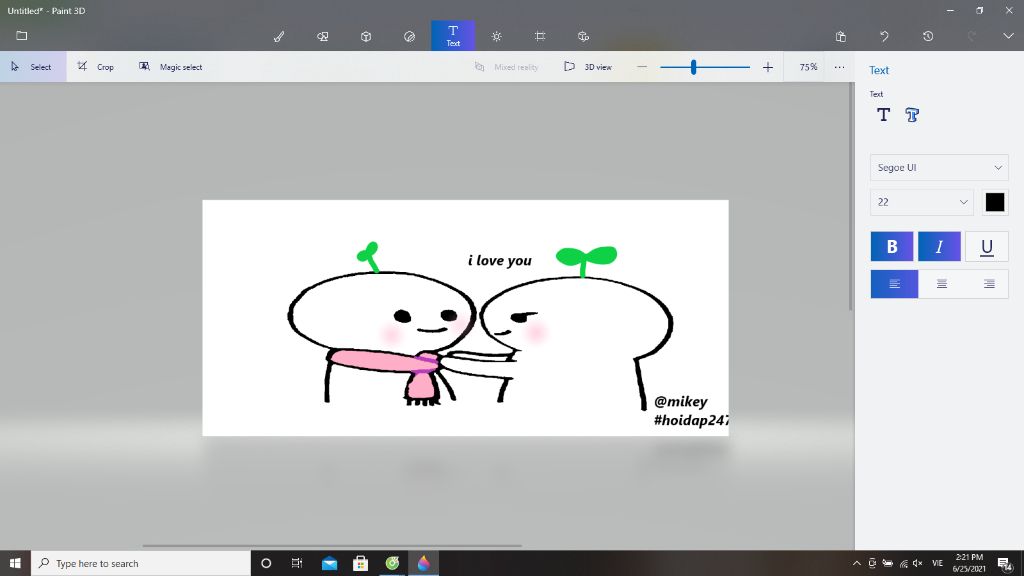Select the 3D shapes tool
Screen dimensions: 1024x576
366,37
